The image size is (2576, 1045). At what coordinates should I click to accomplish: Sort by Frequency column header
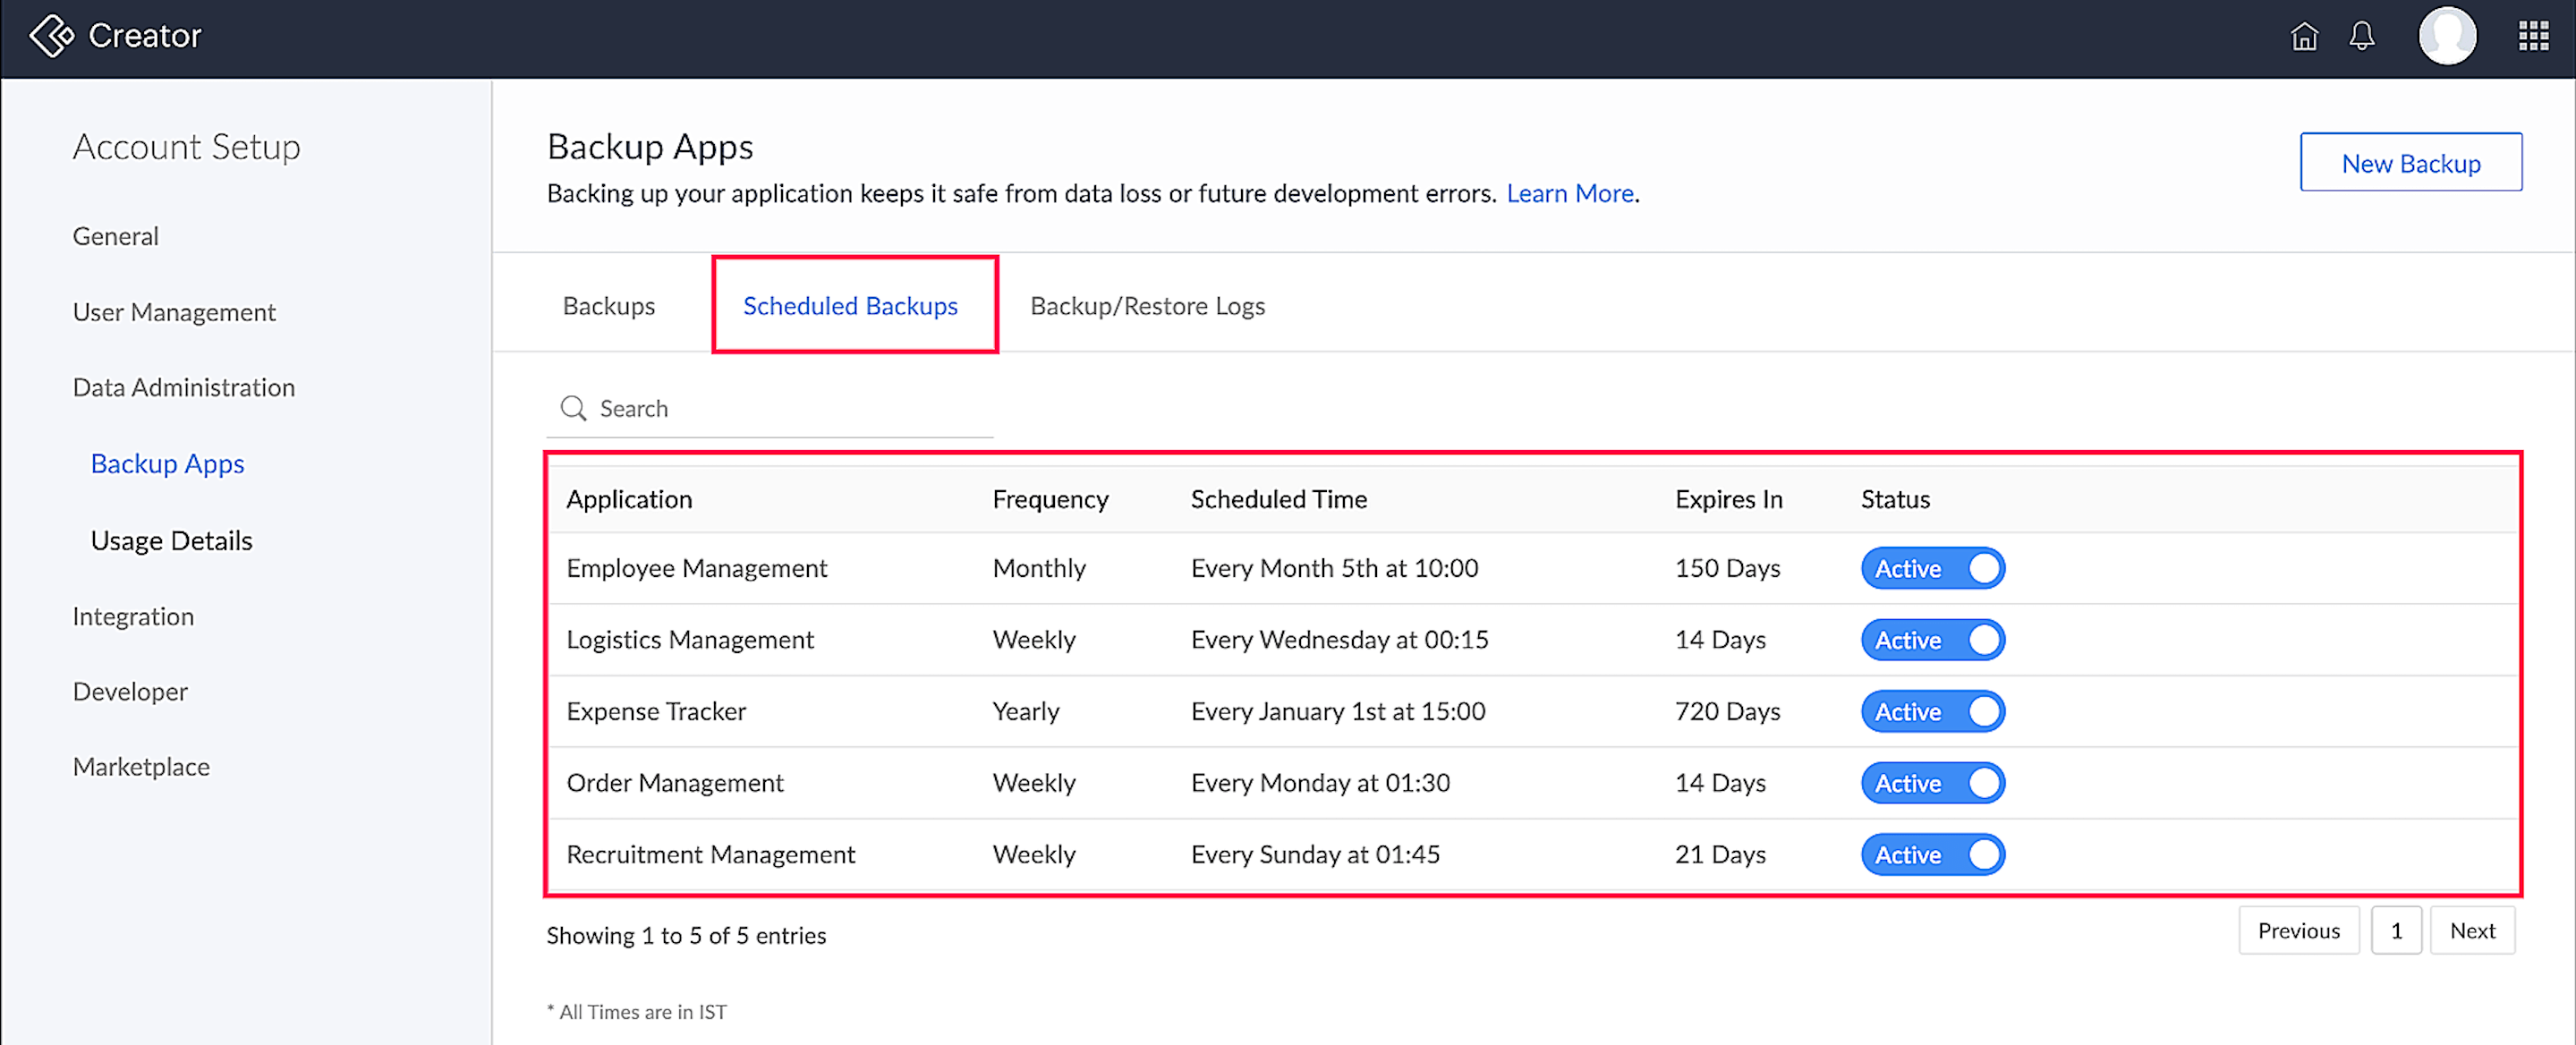(x=1050, y=499)
